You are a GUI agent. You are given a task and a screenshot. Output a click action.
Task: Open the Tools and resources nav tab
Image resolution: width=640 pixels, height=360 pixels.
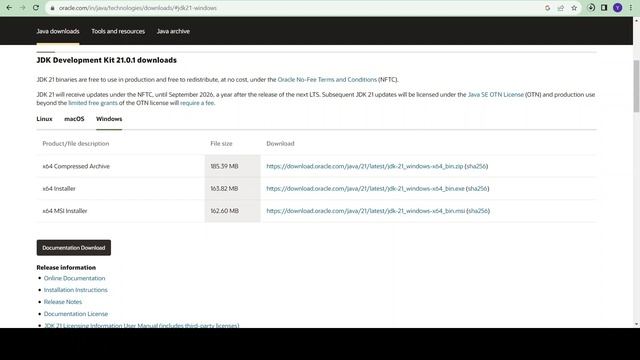[x=118, y=31]
